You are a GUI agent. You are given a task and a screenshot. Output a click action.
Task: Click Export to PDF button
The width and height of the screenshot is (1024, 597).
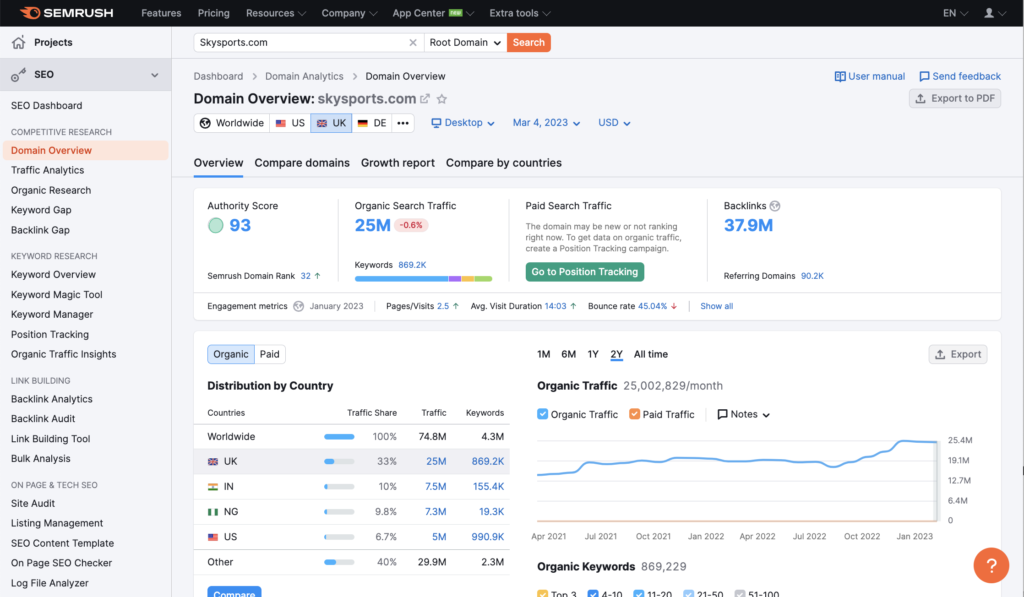point(955,99)
